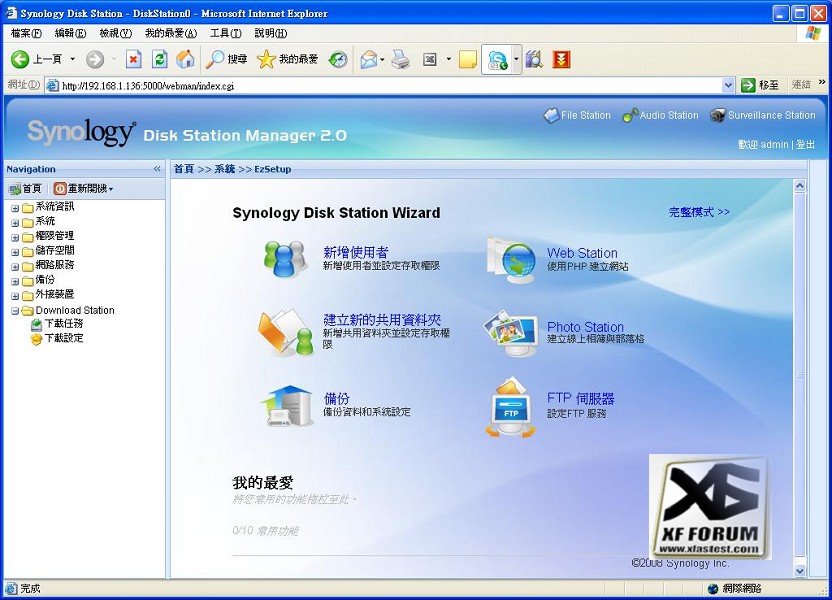Open the 工具(T) menu
The image size is (832, 600).
[226, 33]
